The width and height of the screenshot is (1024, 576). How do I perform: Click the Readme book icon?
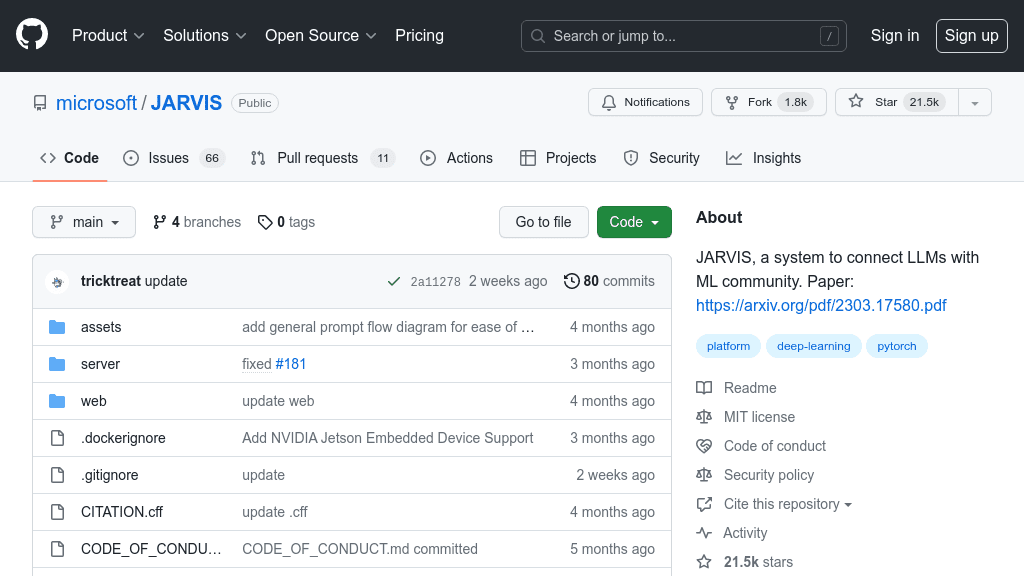pos(707,388)
